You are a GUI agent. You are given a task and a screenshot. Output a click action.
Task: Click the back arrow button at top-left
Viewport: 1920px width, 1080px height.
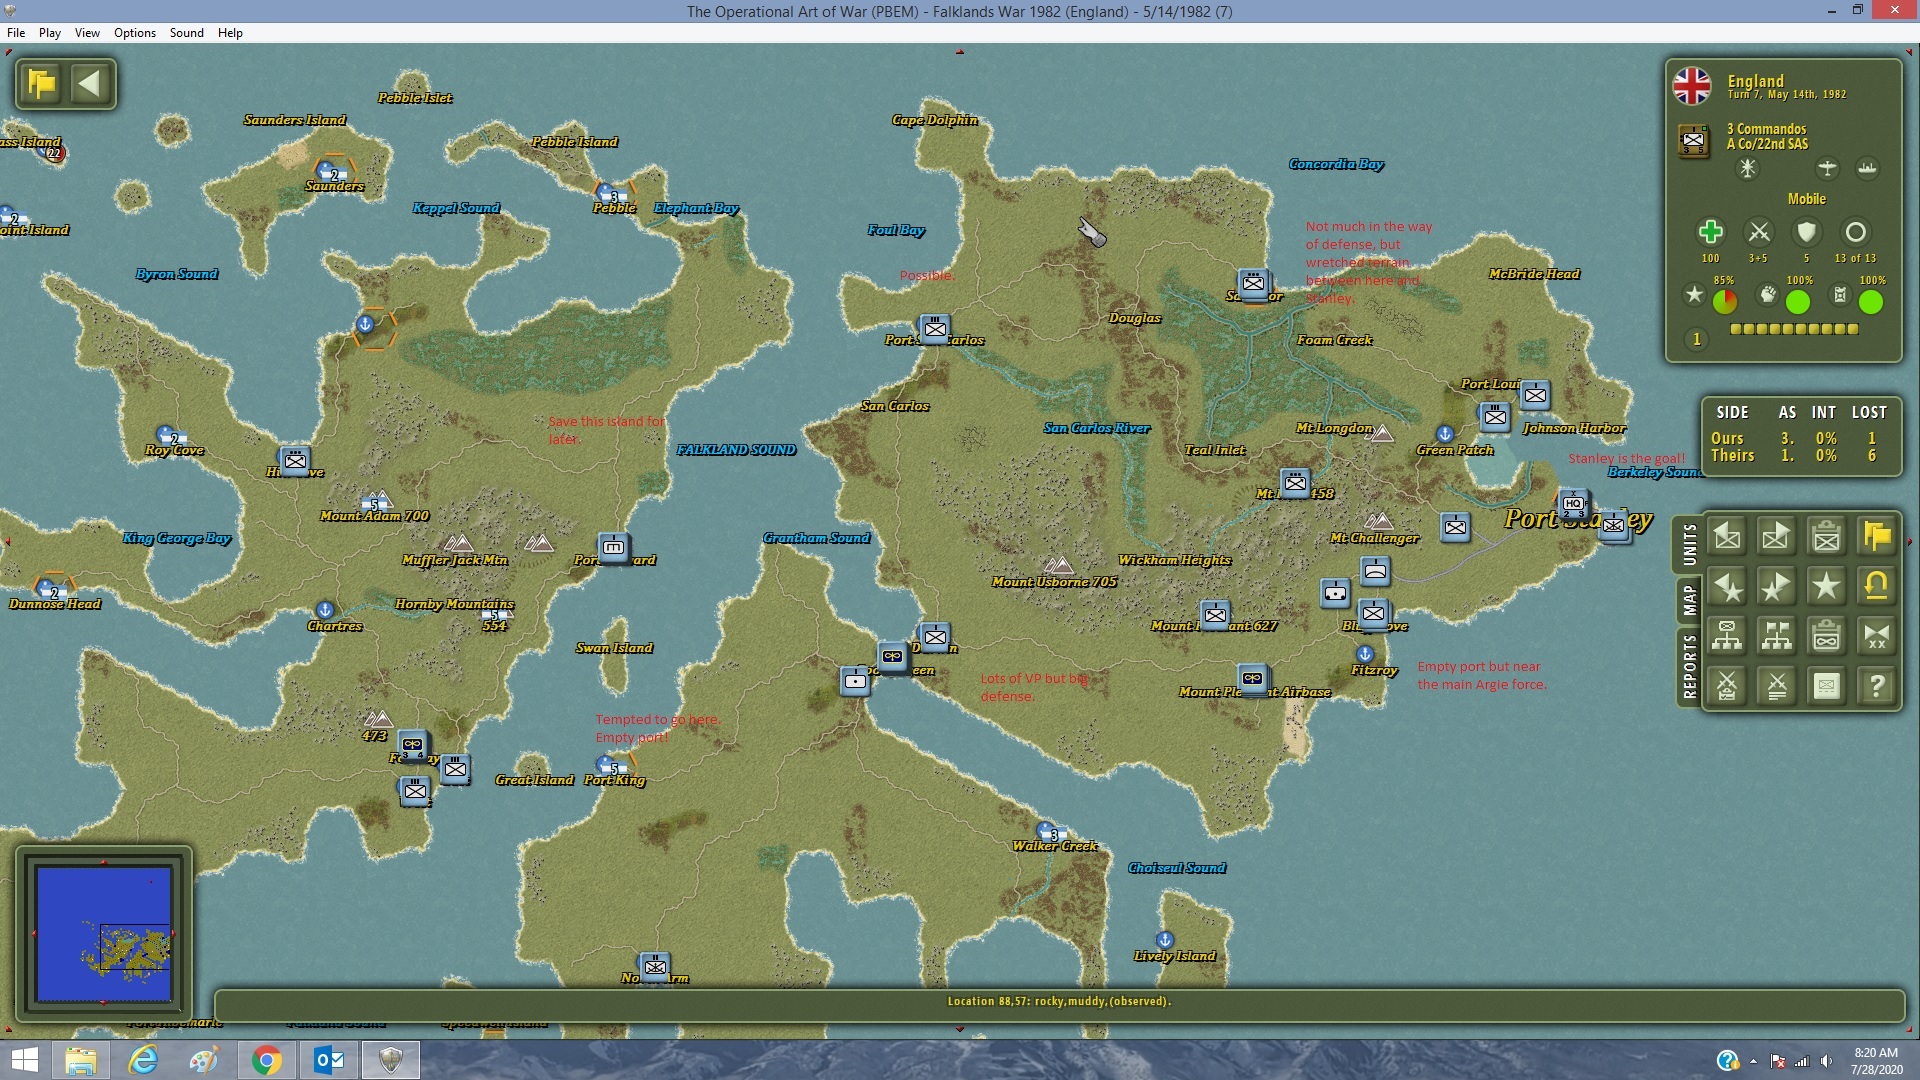(x=90, y=83)
